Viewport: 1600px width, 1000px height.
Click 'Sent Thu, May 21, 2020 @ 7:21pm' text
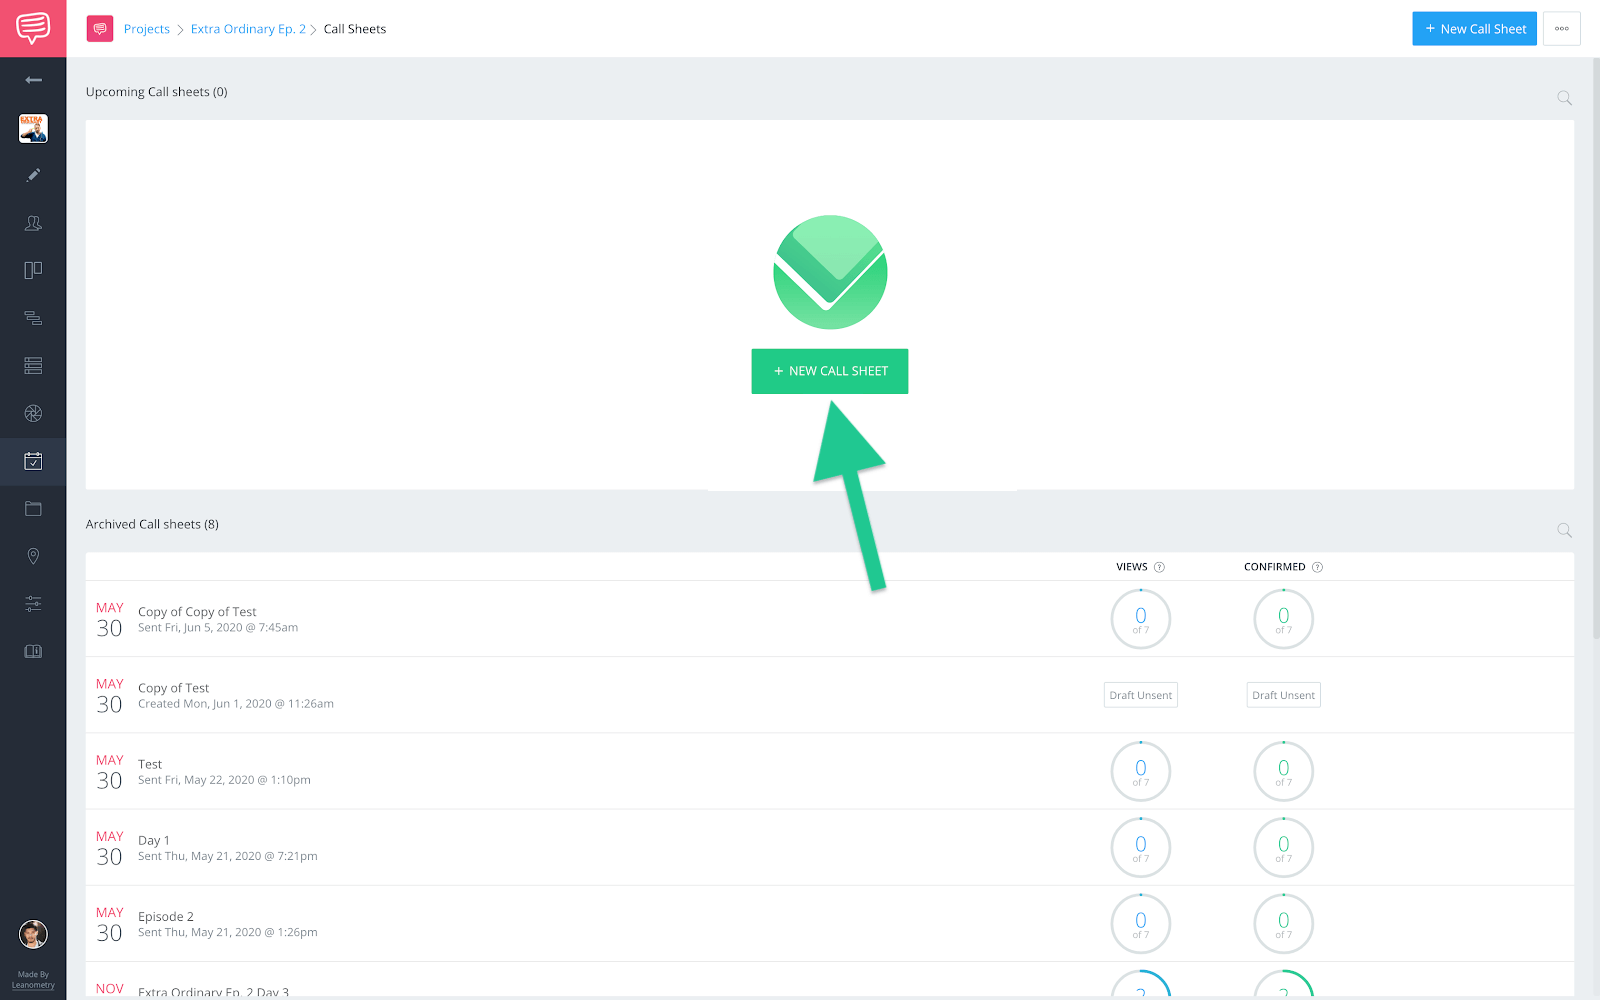(228, 856)
